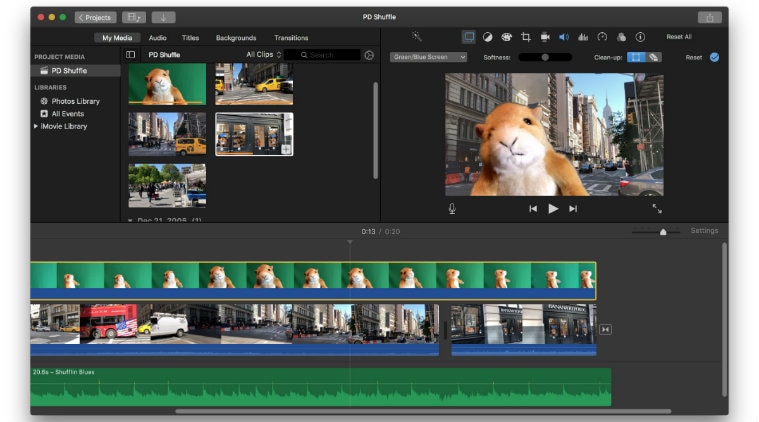The height and width of the screenshot is (422, 759).
Task: Select the yellow taxi crosswalk clip thumbnail
Action: pyautogui.click(x=254, y=84)
